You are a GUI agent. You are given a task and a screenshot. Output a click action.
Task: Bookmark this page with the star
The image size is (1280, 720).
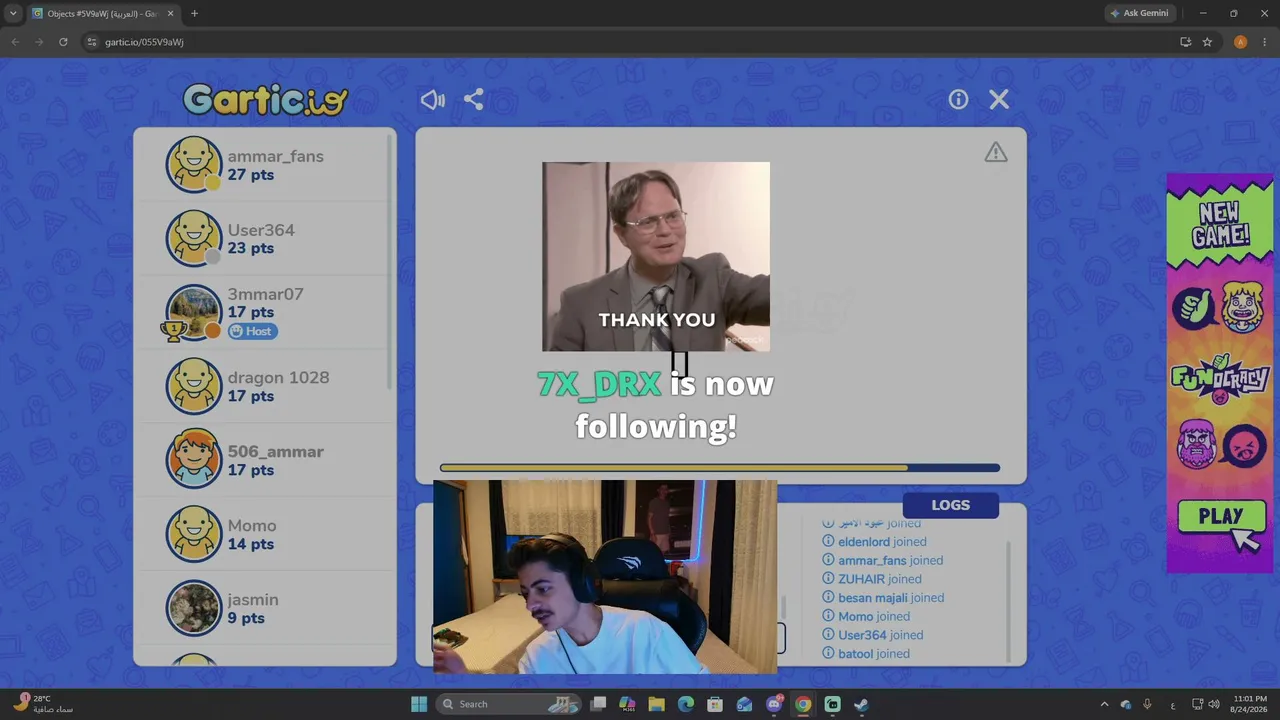[x=1207, y=42]
